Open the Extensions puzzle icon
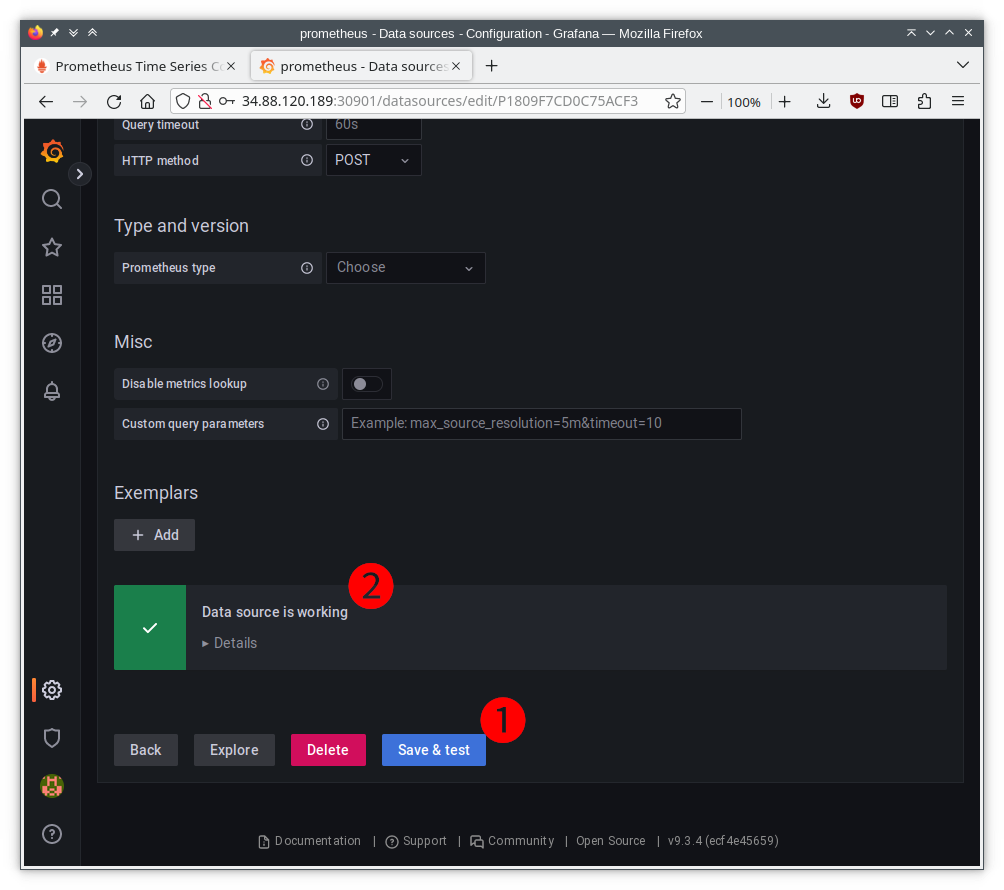Image resolution: width=1004 pixels, height=890 pixels. [924, 101]
